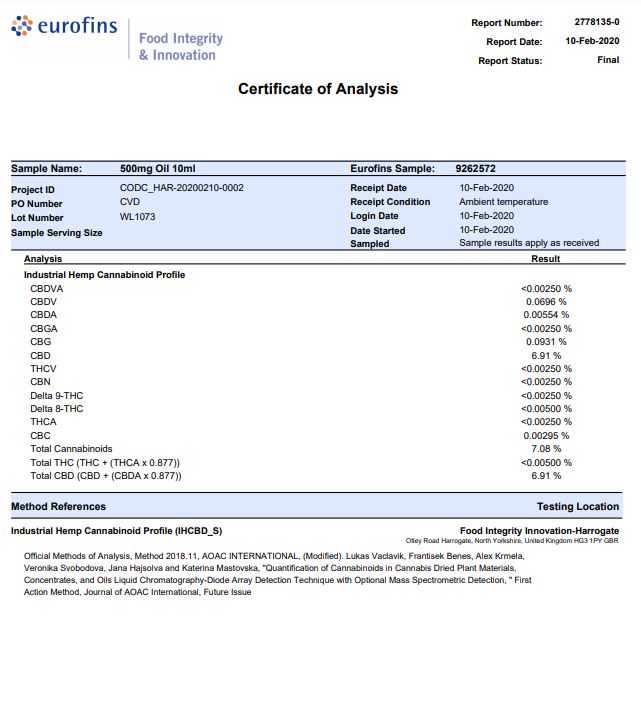641x722 pixels.
Task: Click the Report Status value Final
Action: [608, 60]
